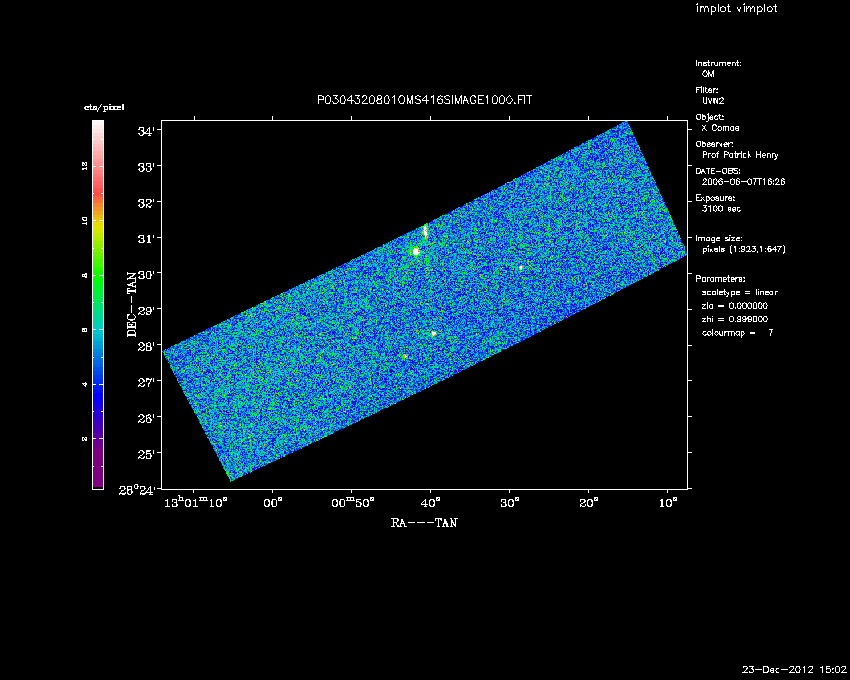Click the faint source below 28' near RA 43s
The width and height of the screenshot is (850, 680).
[x=405, y=356]
